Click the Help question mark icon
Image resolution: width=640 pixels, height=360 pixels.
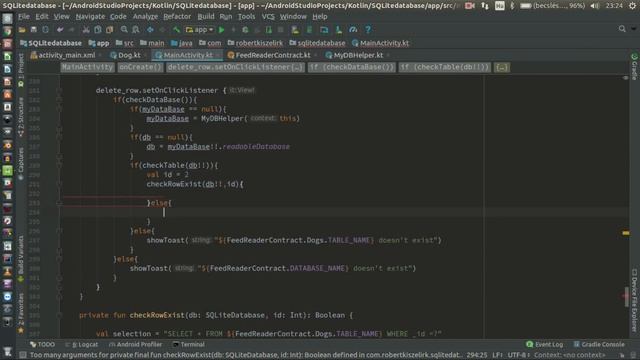click(x=368, y=30)
